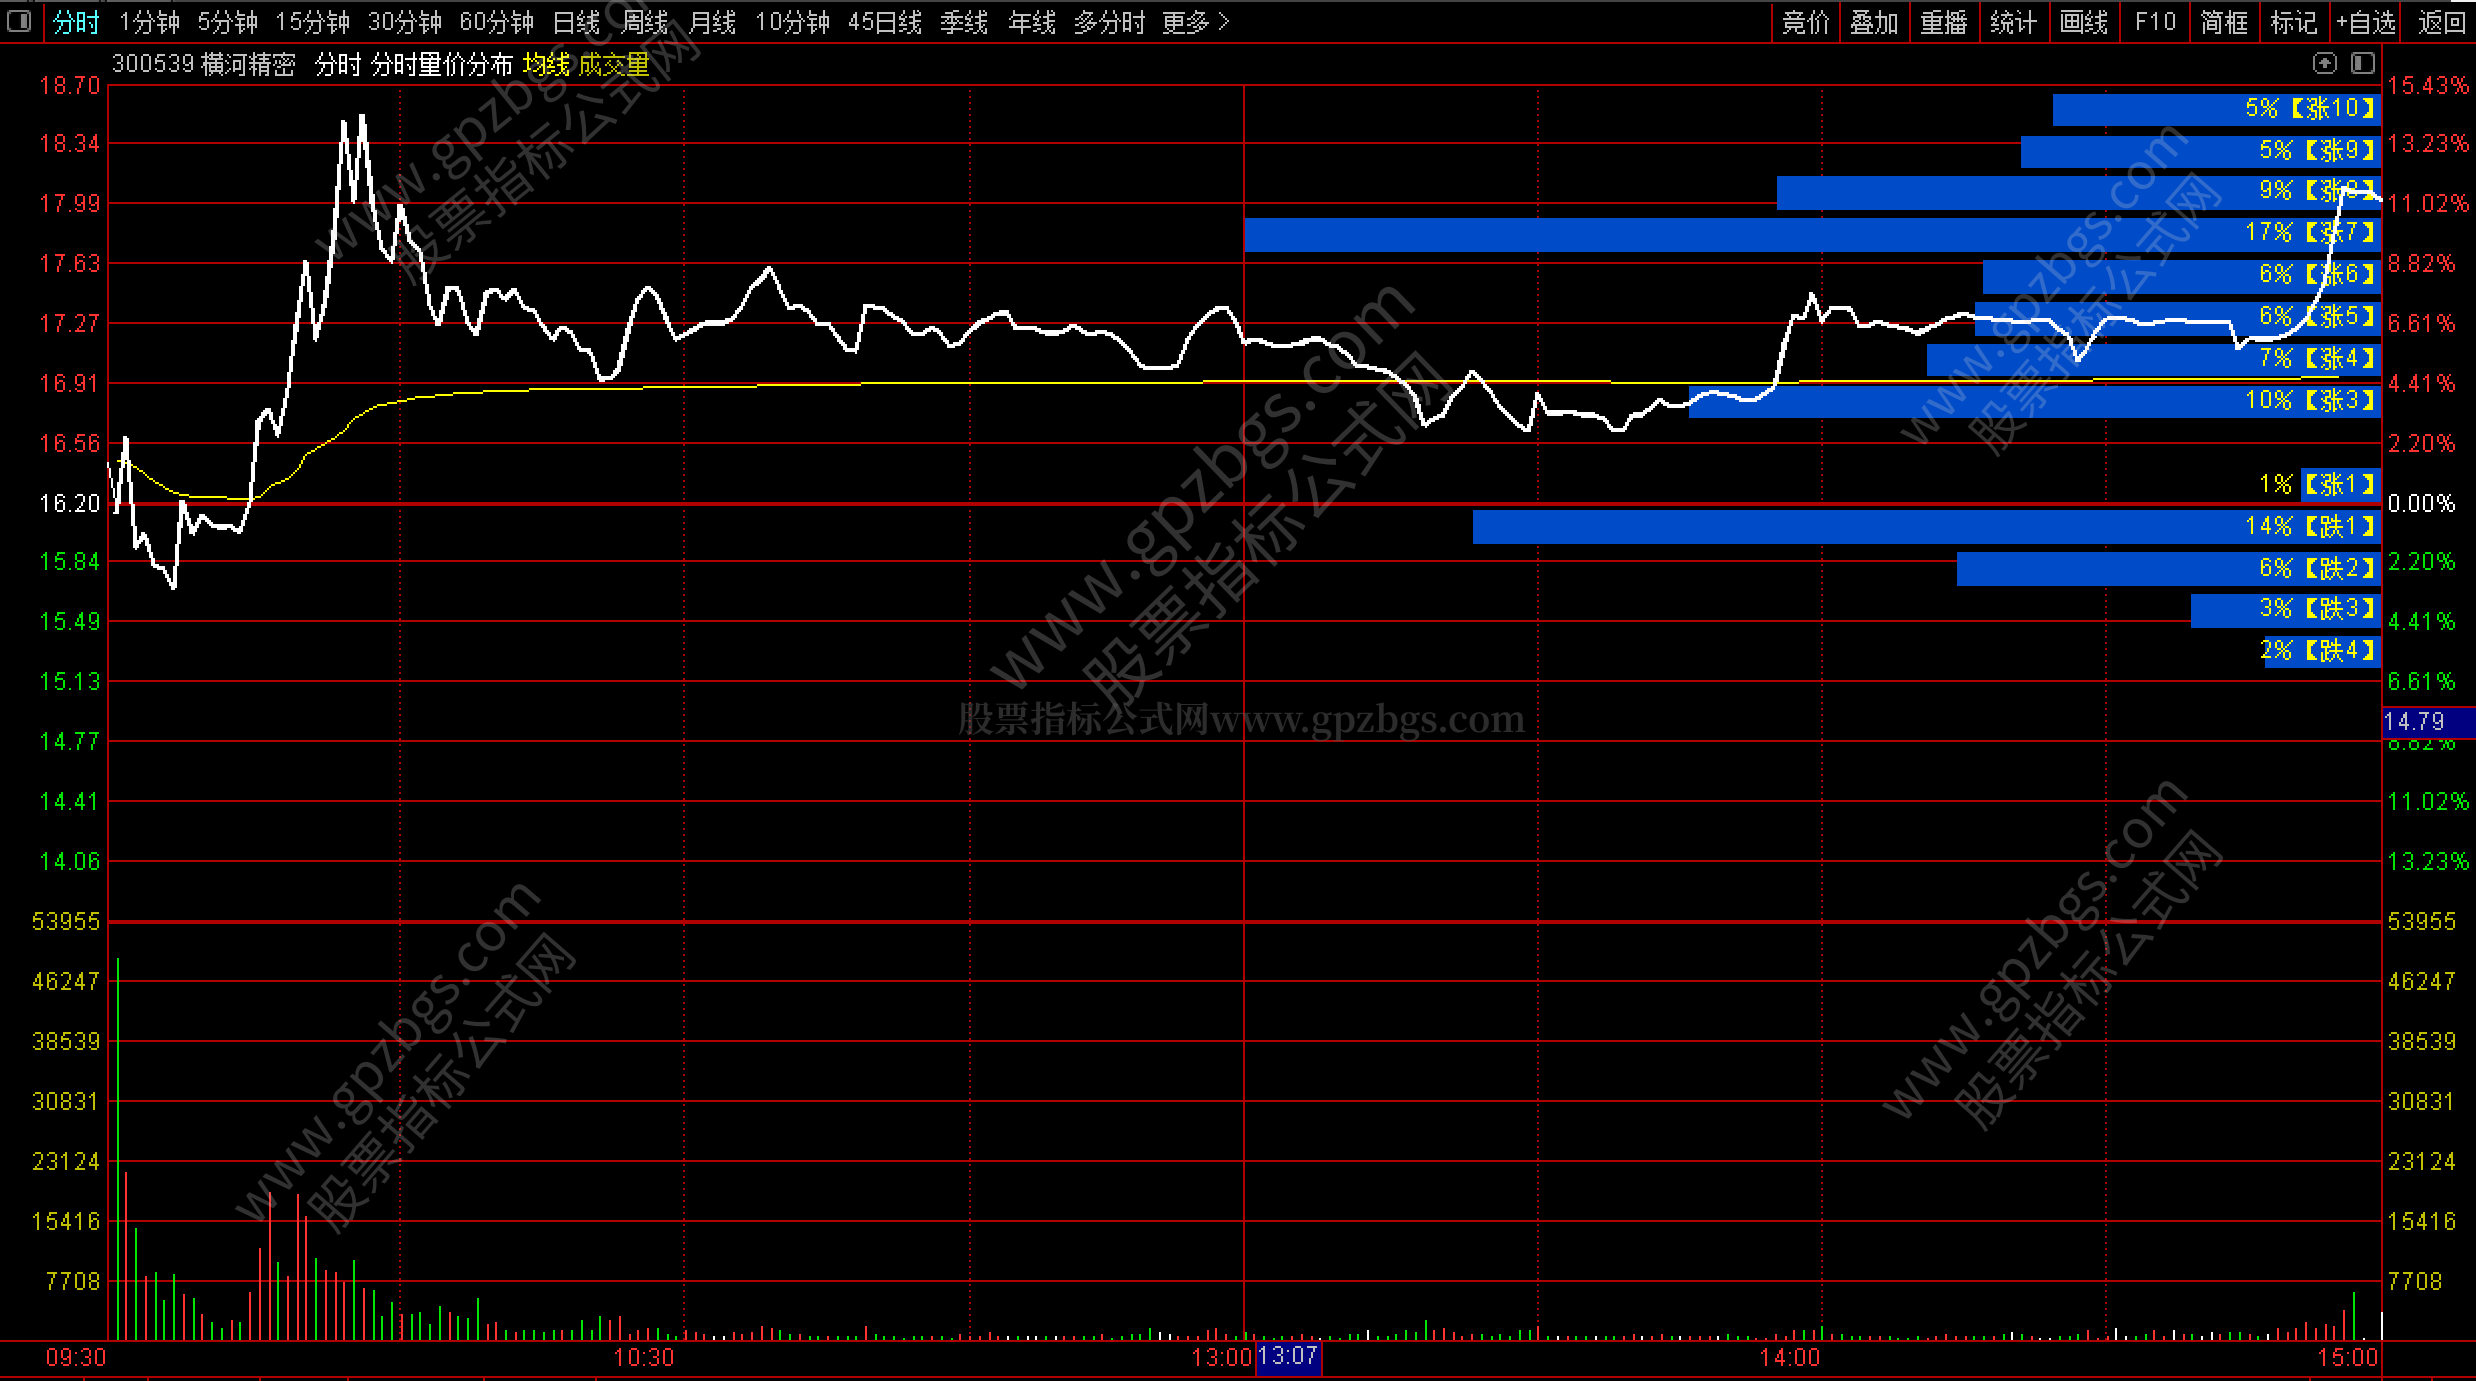The height and width of the screenshot is (1381, 2476).
Task: Expand the 更多 more periods menu
Action: (1194, 22)
